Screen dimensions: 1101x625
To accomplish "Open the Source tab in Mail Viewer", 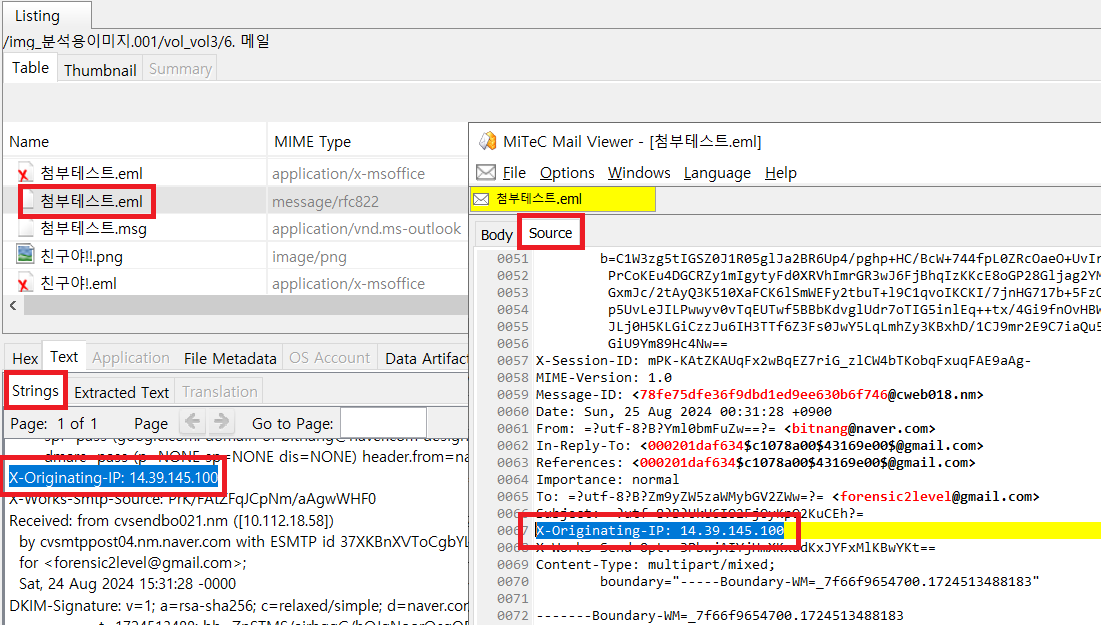I will [550, 233].
